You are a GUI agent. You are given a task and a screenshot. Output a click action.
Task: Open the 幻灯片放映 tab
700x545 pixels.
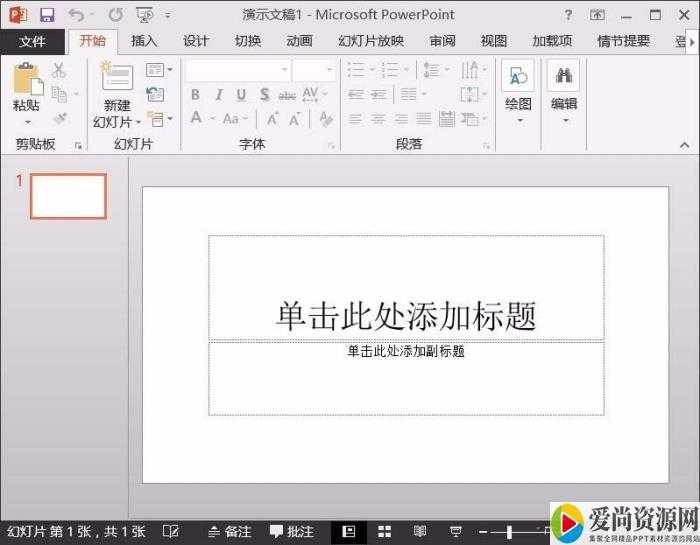pos(371,41)
